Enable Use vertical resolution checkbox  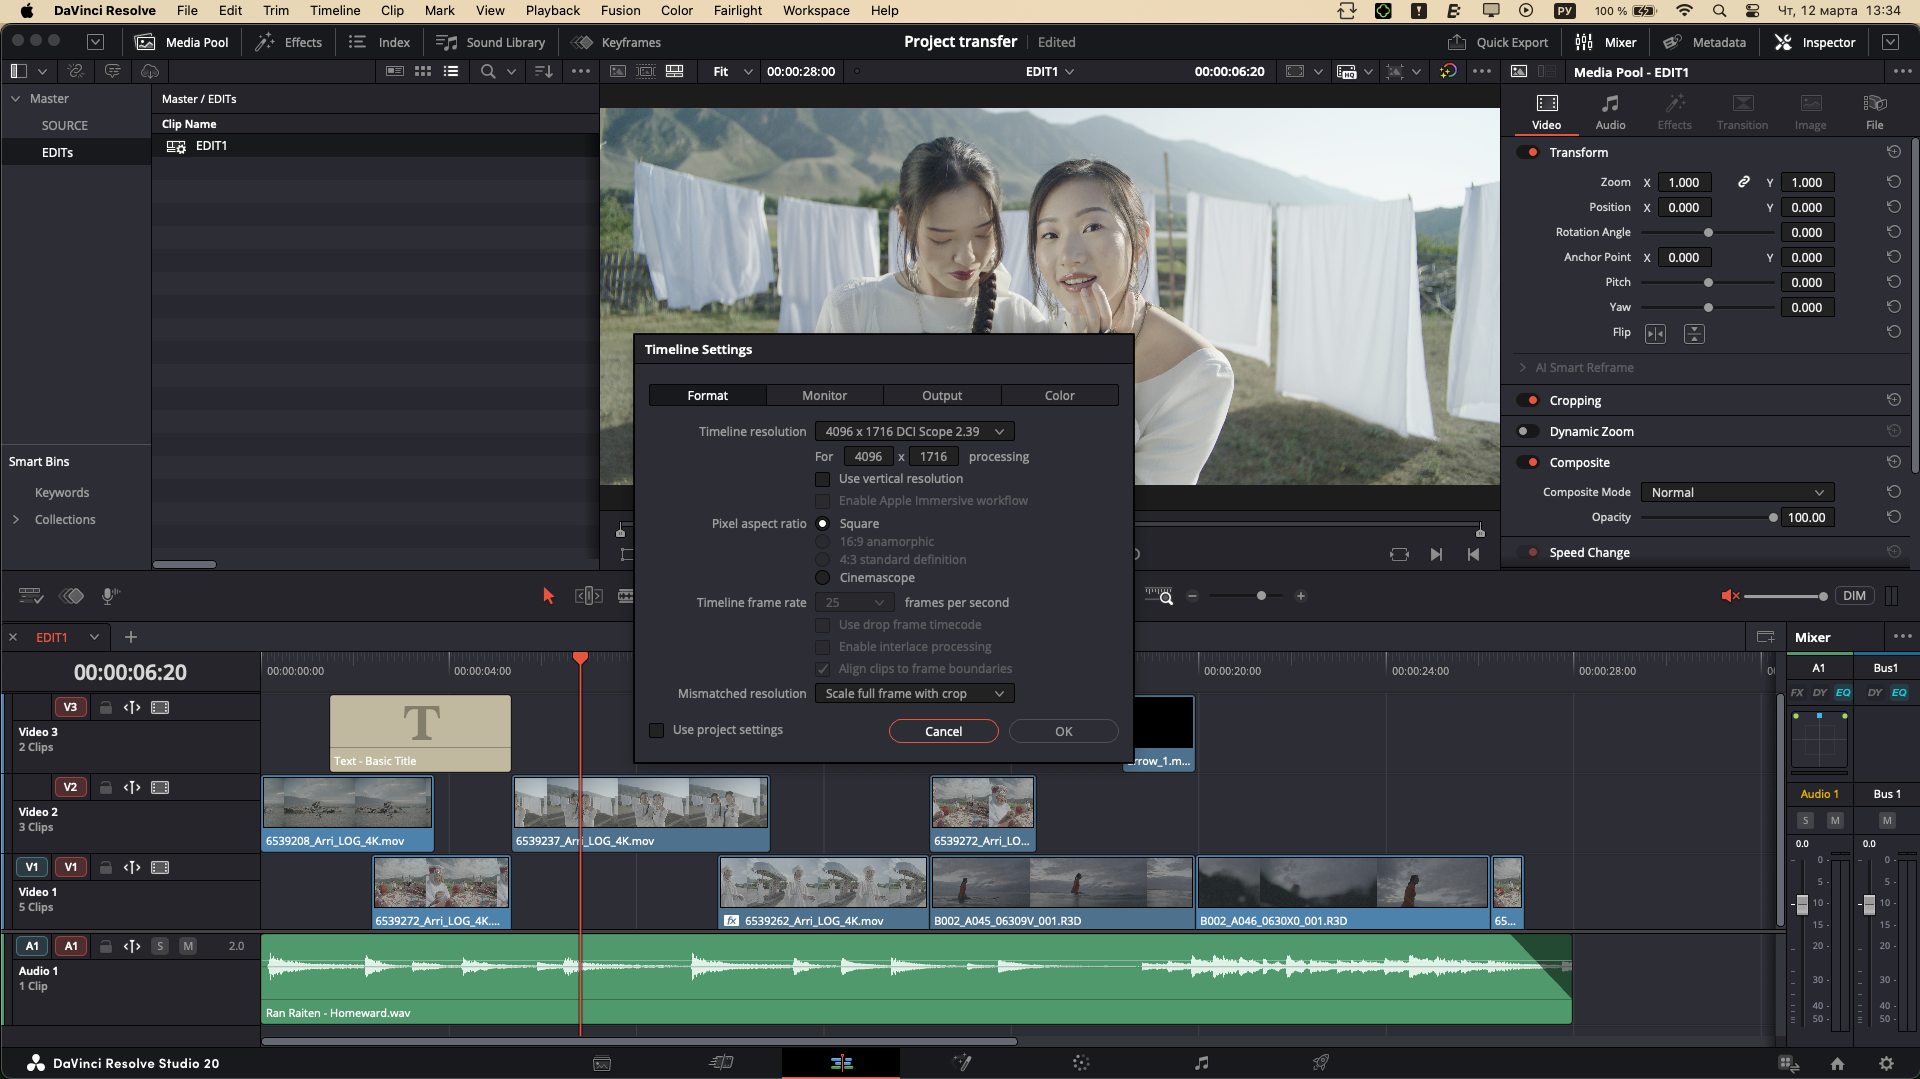[822, 479]
